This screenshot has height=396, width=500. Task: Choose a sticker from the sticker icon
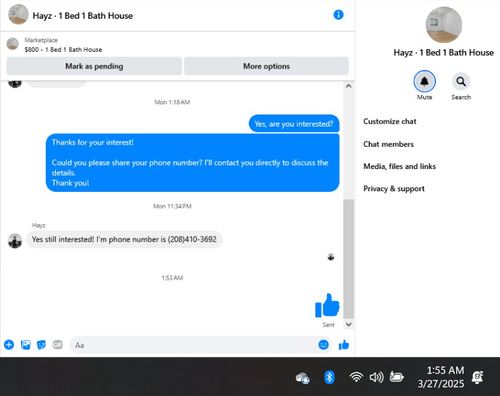point(41,345)
